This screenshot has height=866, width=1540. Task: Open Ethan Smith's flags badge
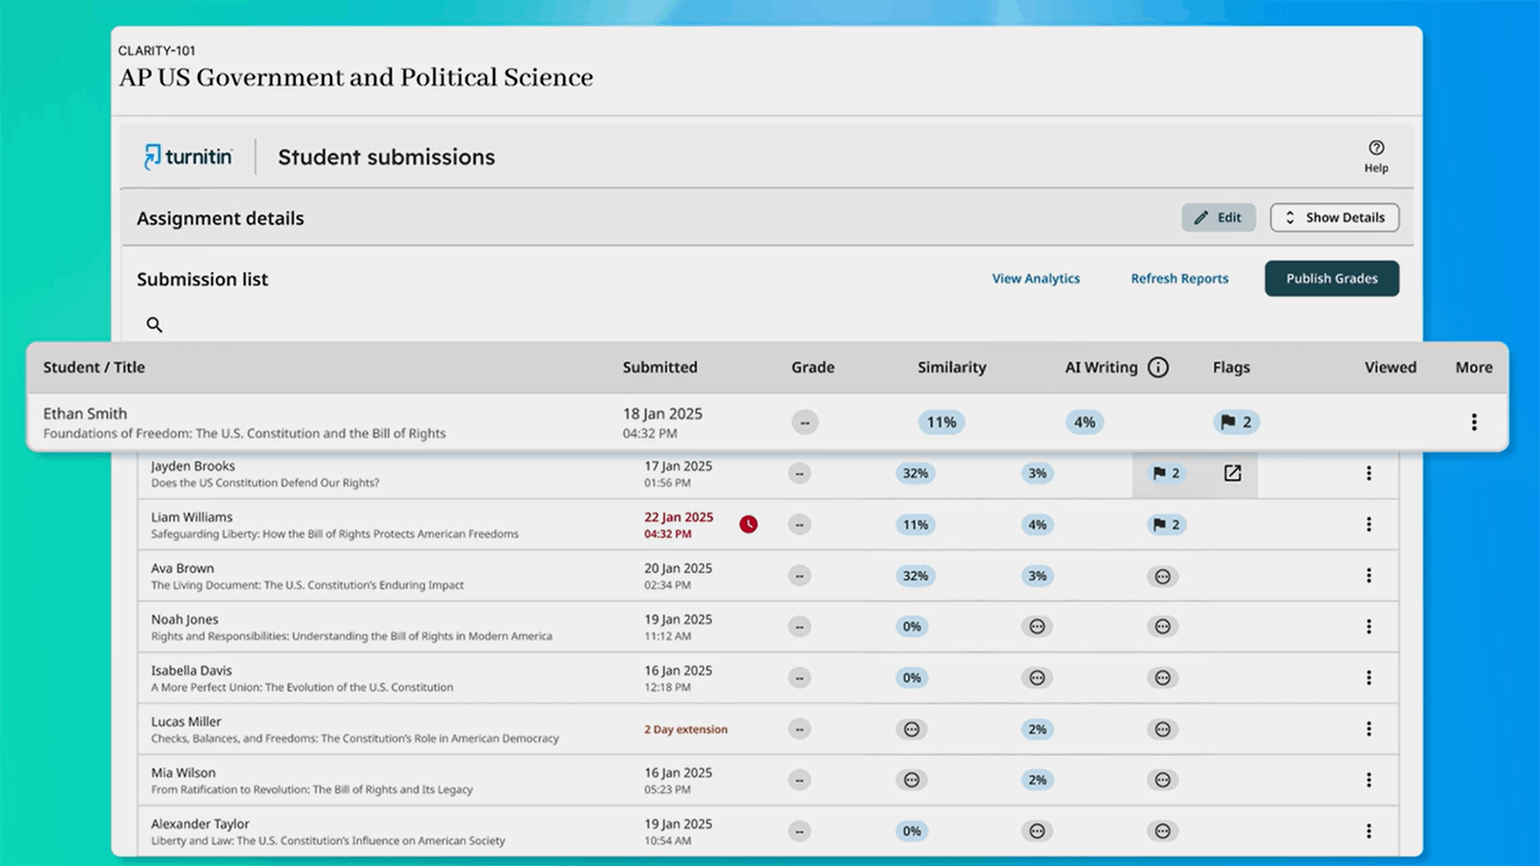(x=1237, y=423)
